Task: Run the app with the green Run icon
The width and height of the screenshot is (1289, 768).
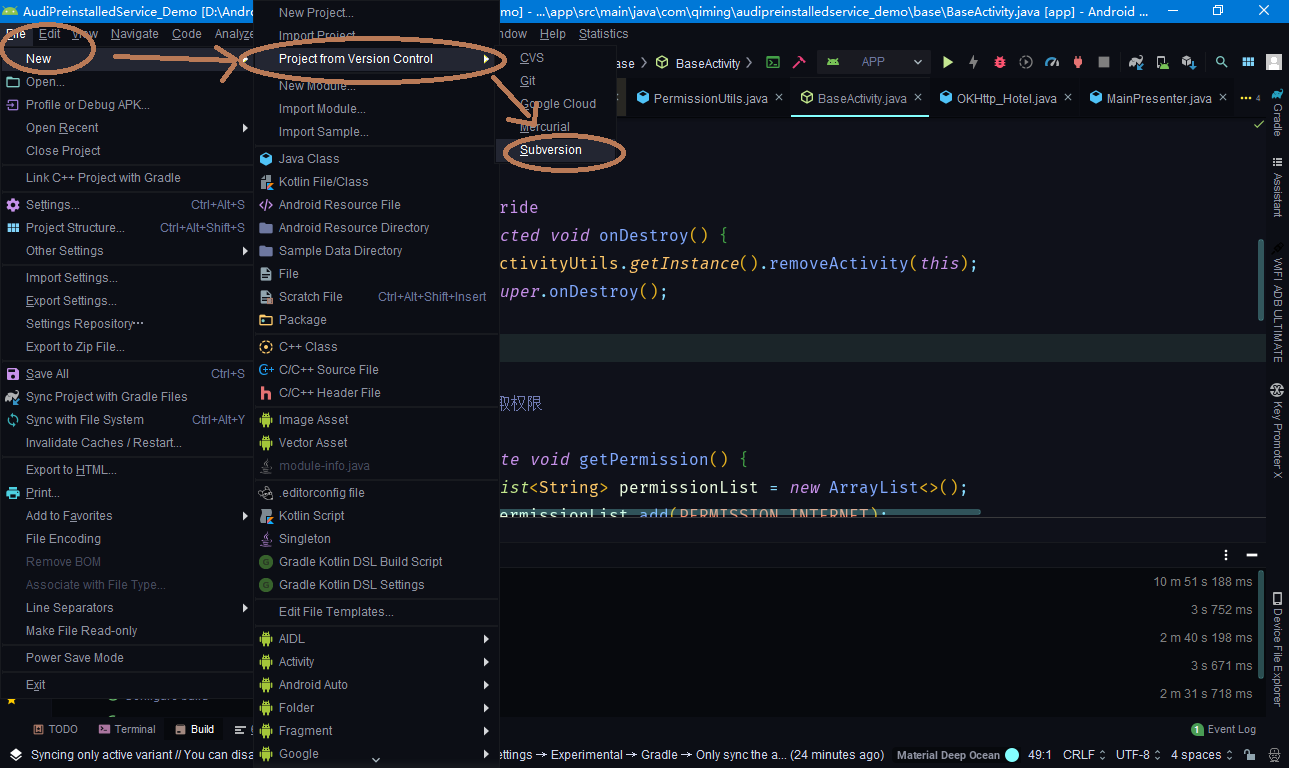Action: tap(948, 61)
